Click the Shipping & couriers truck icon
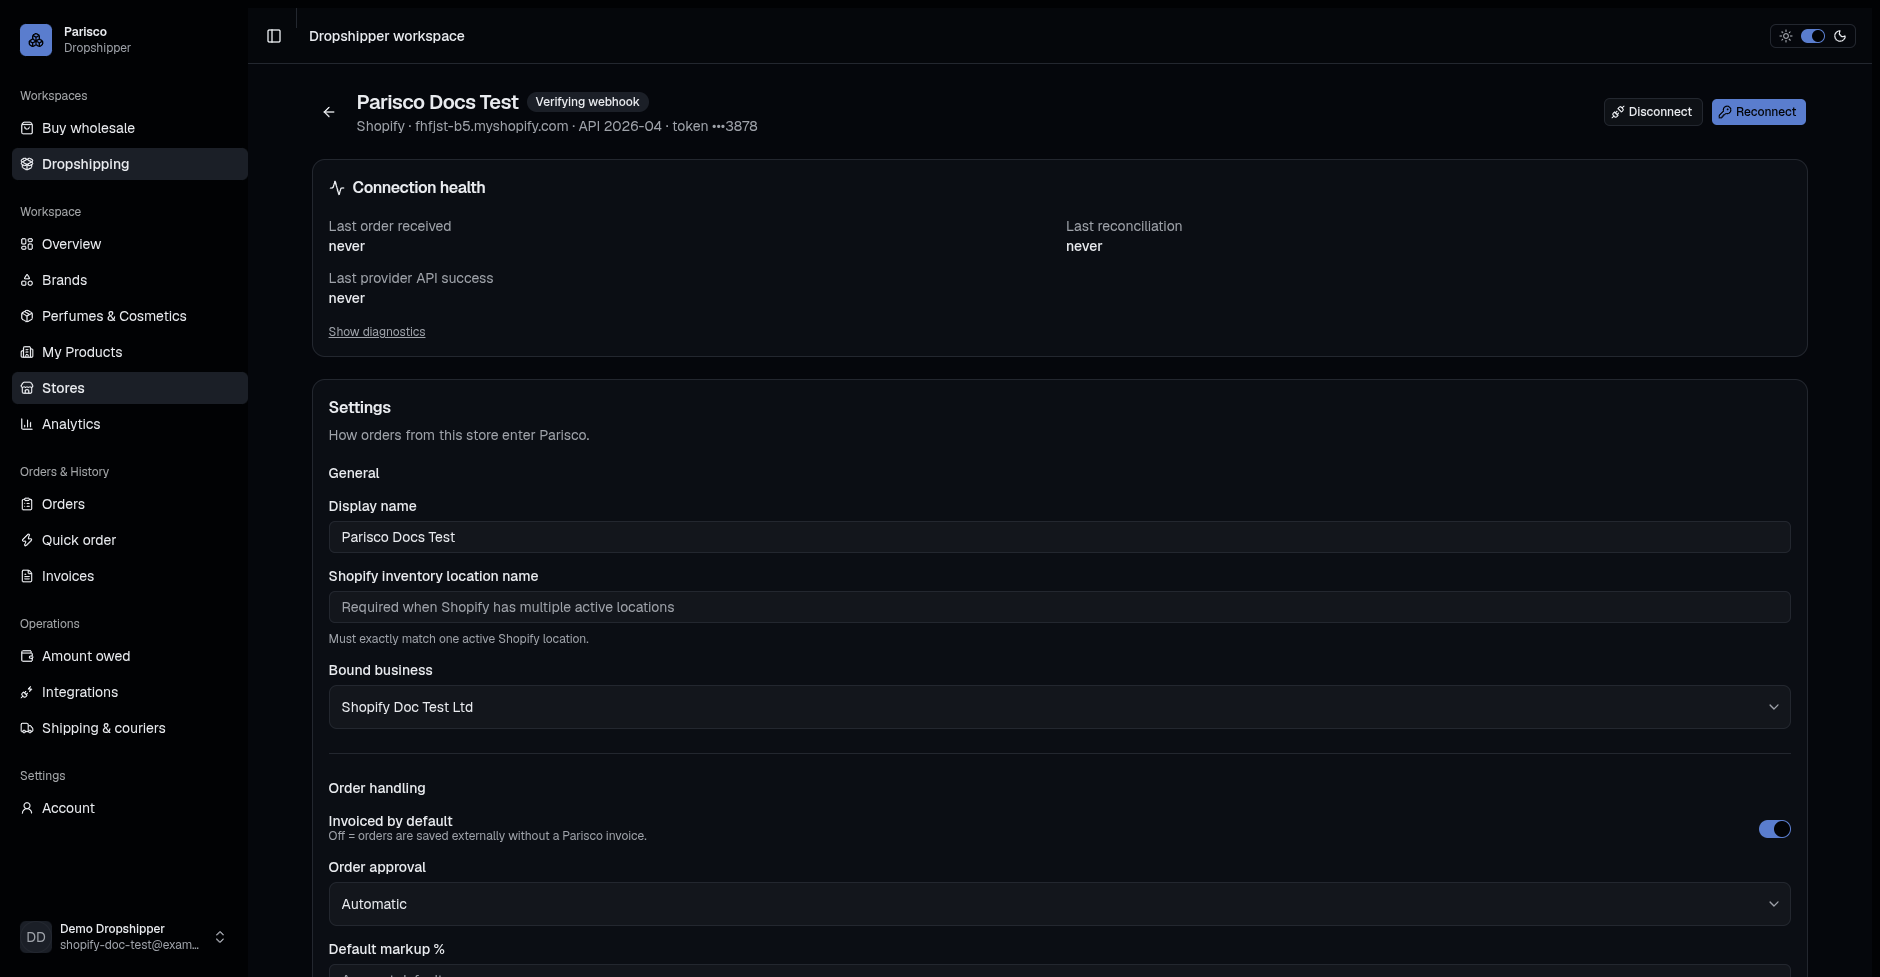The image size is (1880, 977). [x=27, y=728]
